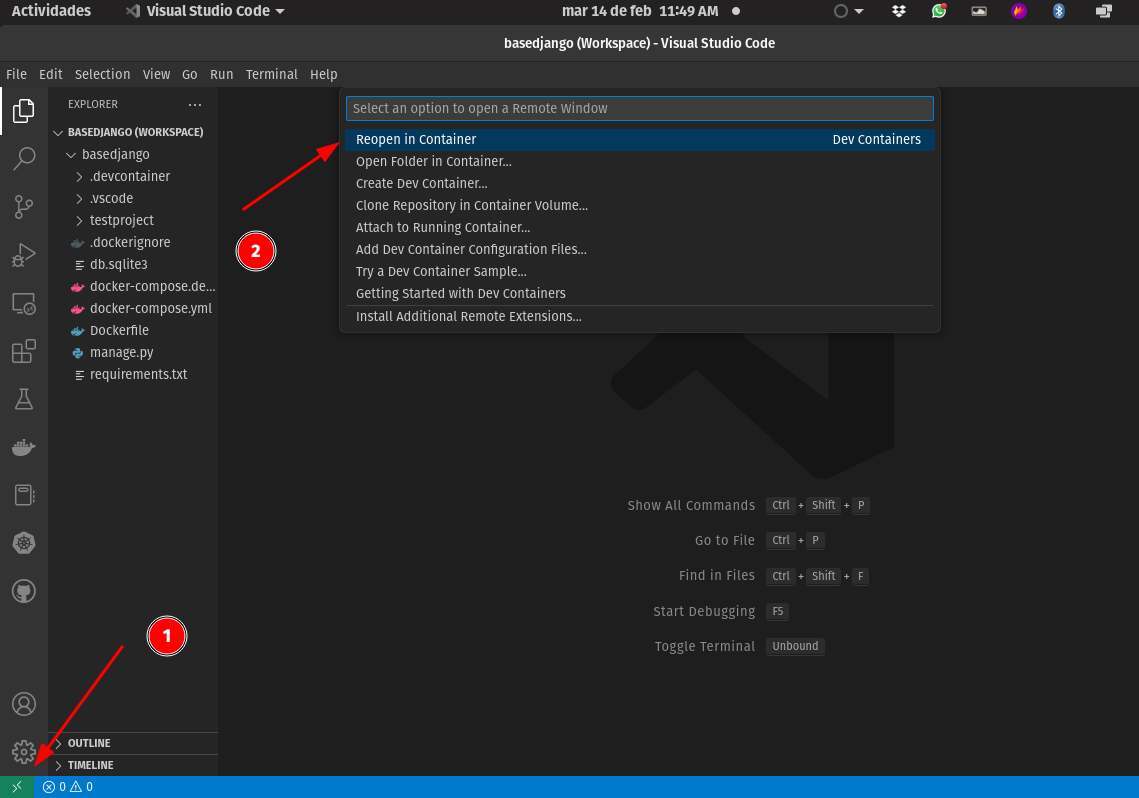Open the Edit menu
The image size is (1139, 798).
click(50, 74)
